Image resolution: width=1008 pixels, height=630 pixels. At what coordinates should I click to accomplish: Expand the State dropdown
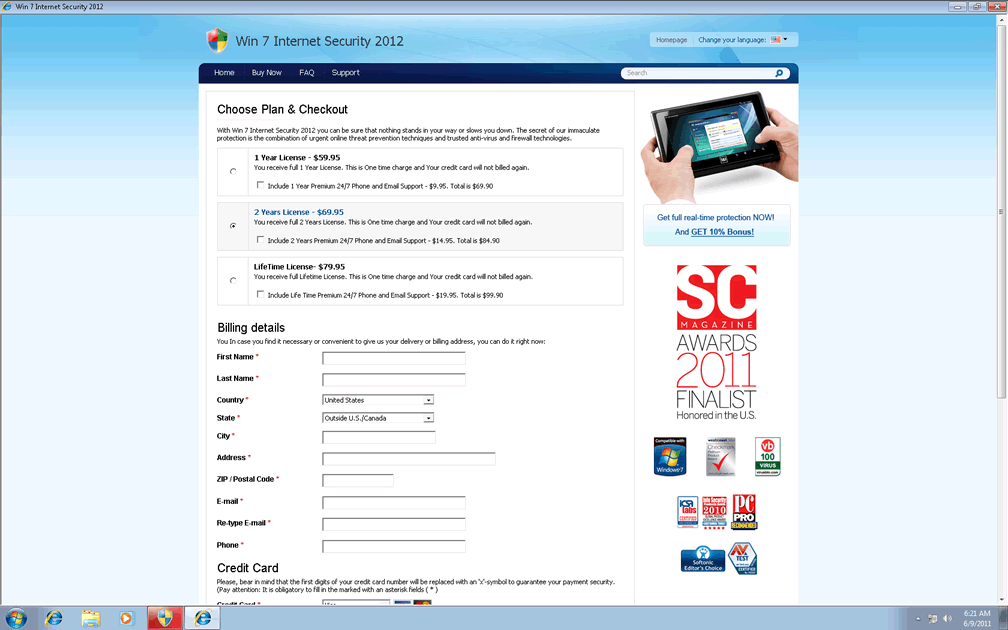[378, 418]
